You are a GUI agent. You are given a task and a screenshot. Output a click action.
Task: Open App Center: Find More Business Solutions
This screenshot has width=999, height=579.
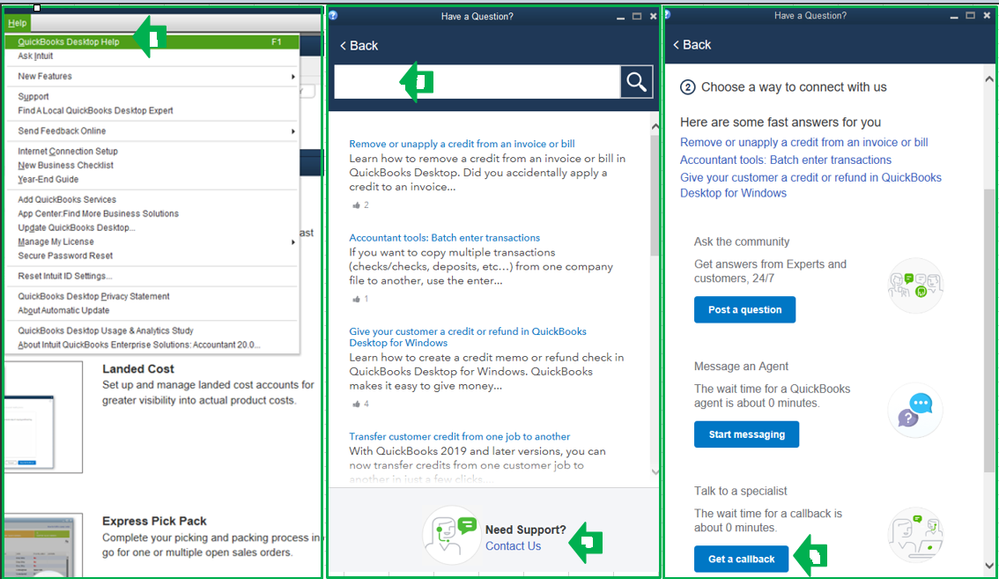click(x=98, y=214)
